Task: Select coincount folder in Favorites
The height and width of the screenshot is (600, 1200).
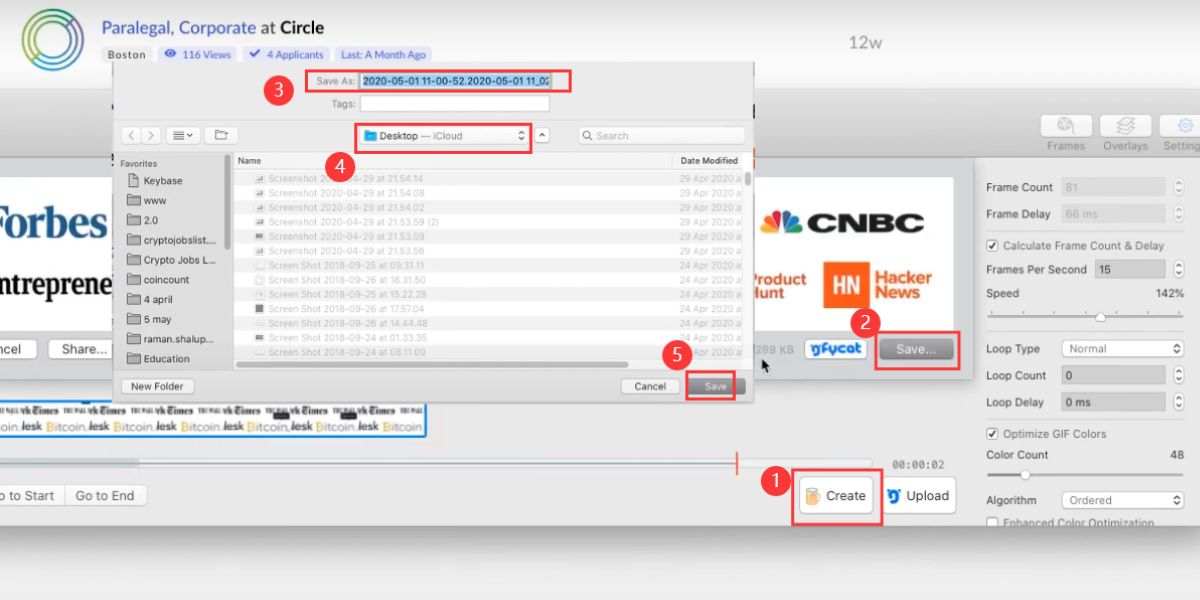Action: pos(158,280)
